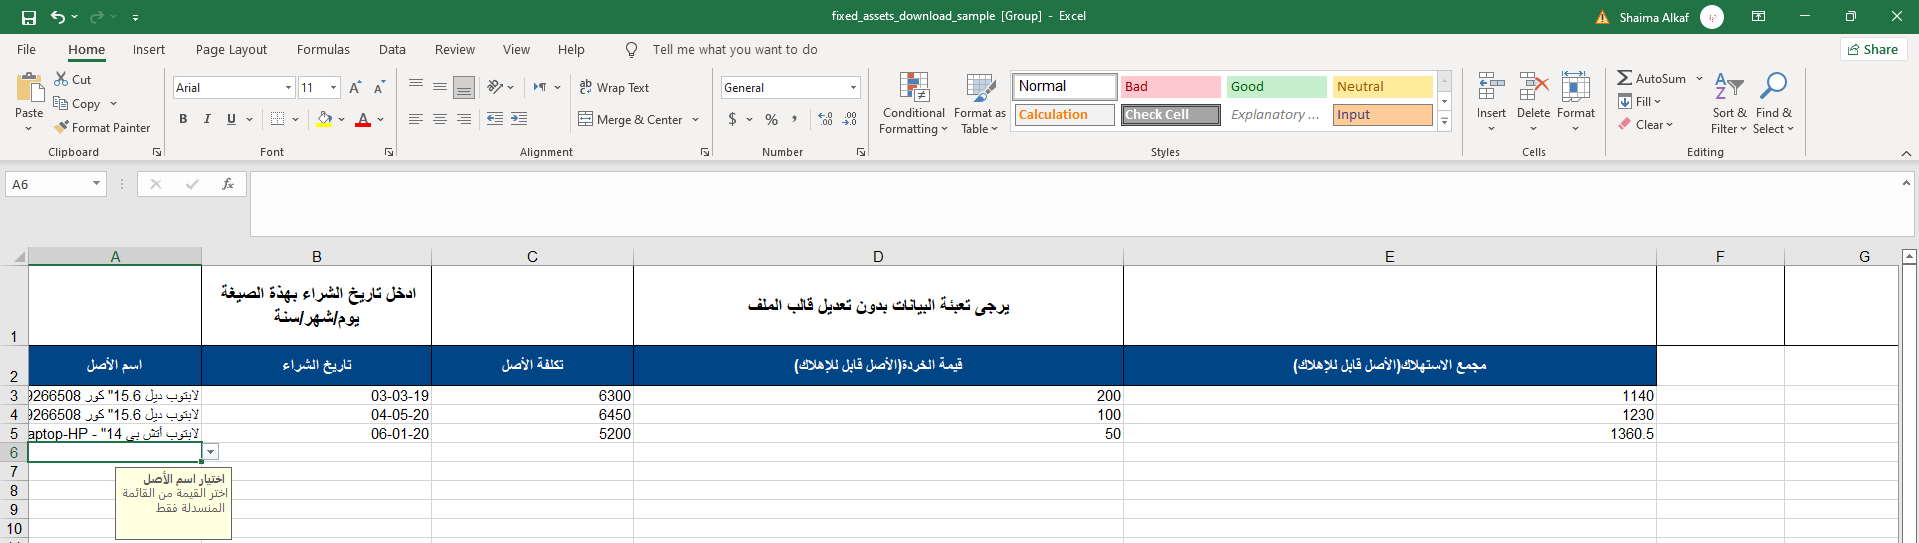Toggle Bold formatting
This screenshot has width=1919, height=543.
click(x=183, y=119)
